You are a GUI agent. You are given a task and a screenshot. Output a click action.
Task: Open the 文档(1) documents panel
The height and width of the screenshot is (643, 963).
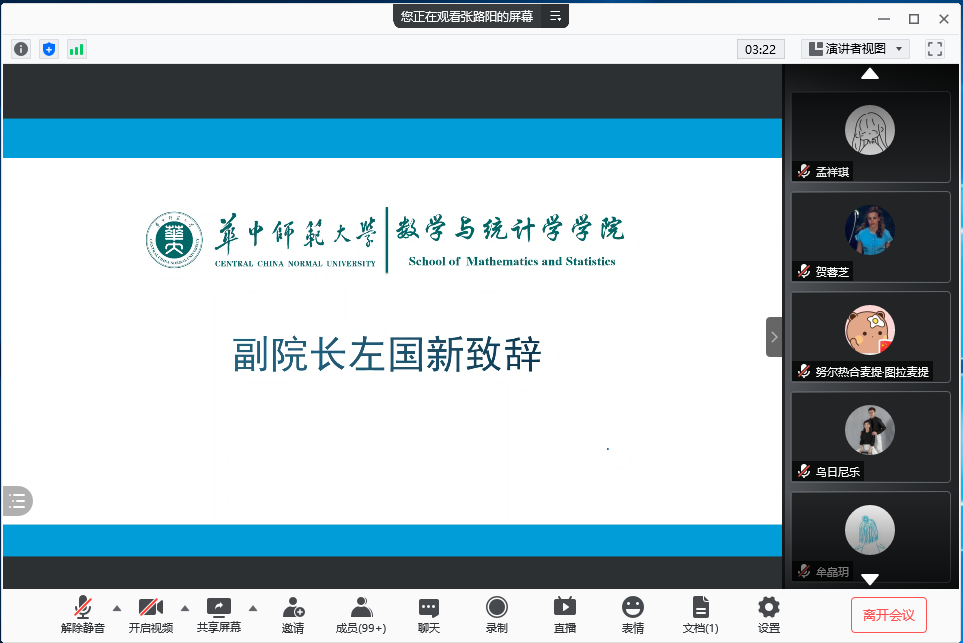(701, 614)
